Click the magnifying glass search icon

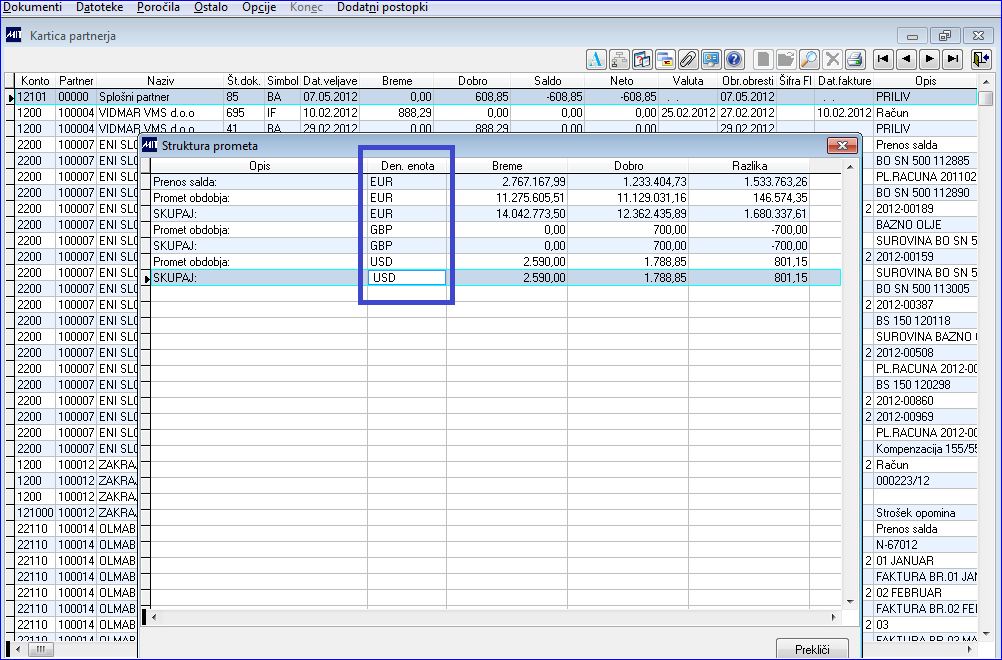pyautogui.click(x=810, y=59)
